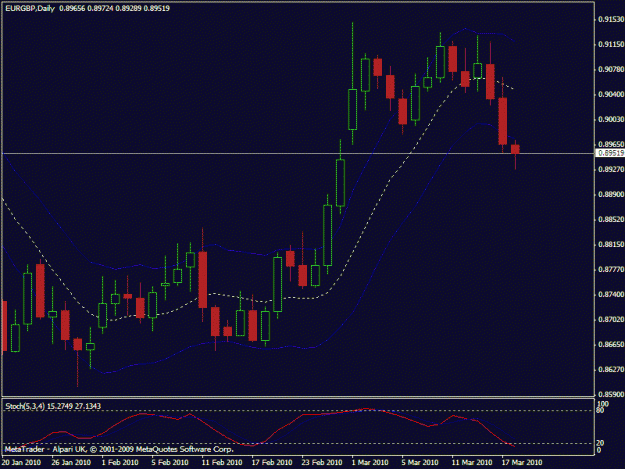Screen dimensions: 625x469
Task: Click the 0.90780 price axis label
Action: pos(611,70)
